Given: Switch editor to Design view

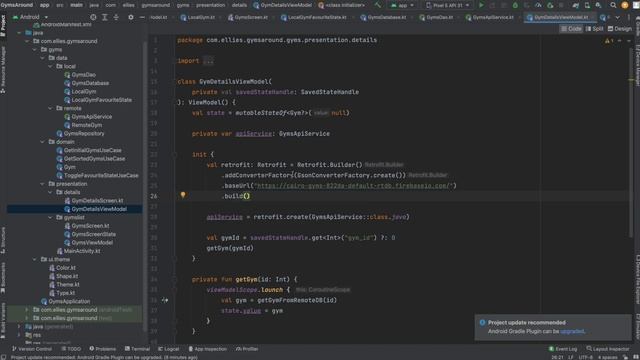Looking at the screenshot, I should (620, 29).
